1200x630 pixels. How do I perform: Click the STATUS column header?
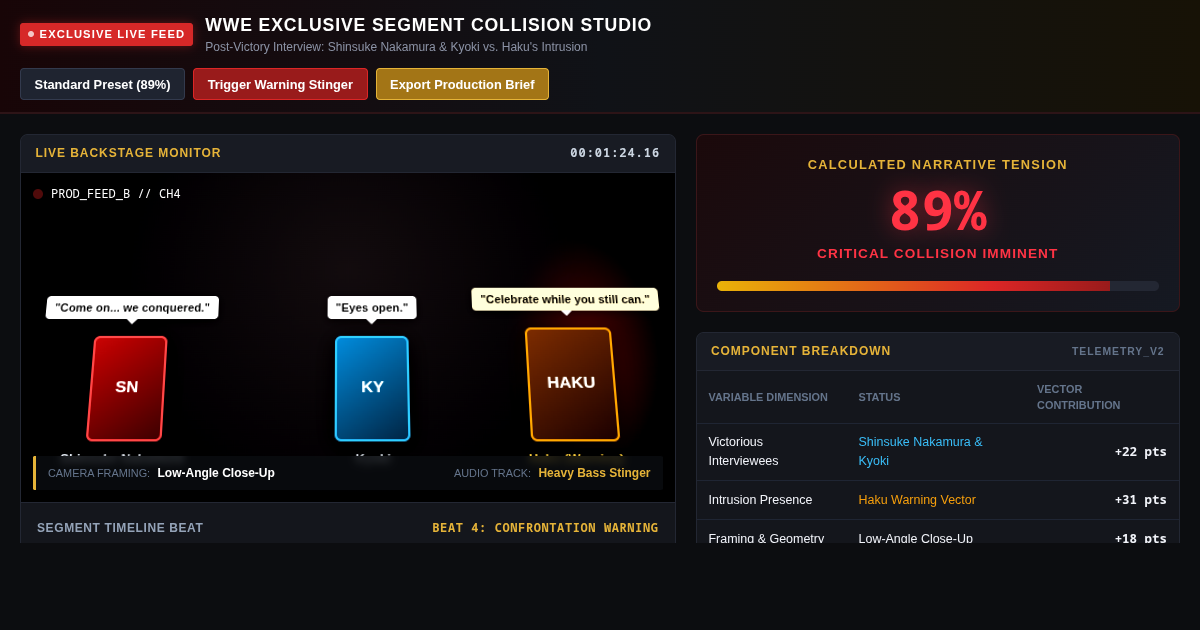pos(879,397)
